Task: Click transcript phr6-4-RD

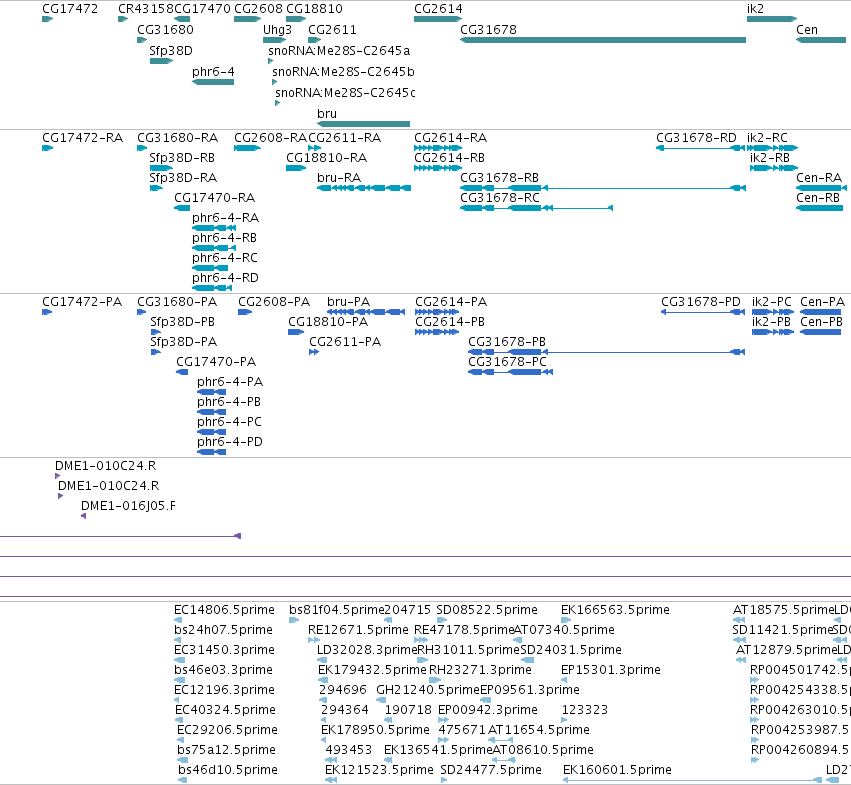Action: (x=225, y=278)
